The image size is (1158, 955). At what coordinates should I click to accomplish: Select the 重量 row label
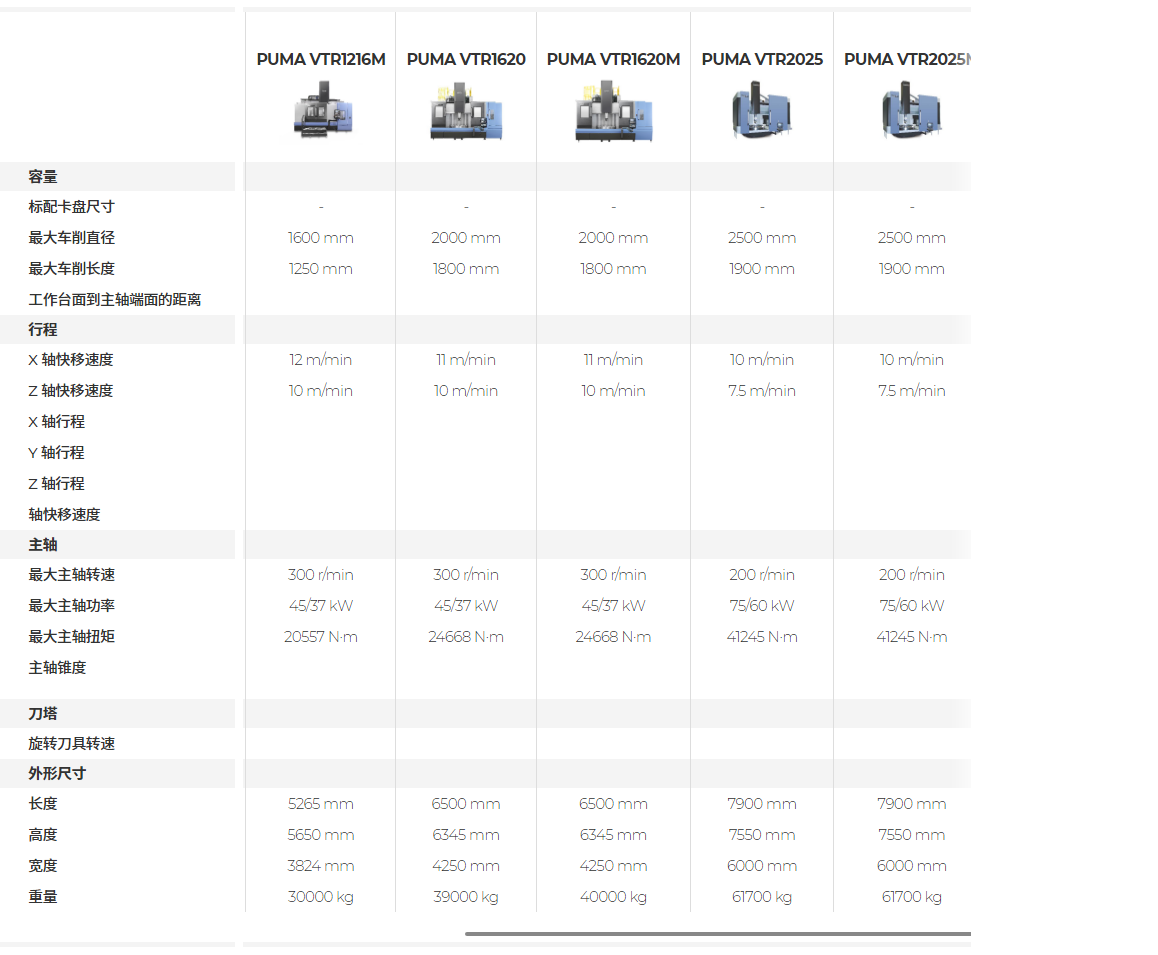coord(43,897)
